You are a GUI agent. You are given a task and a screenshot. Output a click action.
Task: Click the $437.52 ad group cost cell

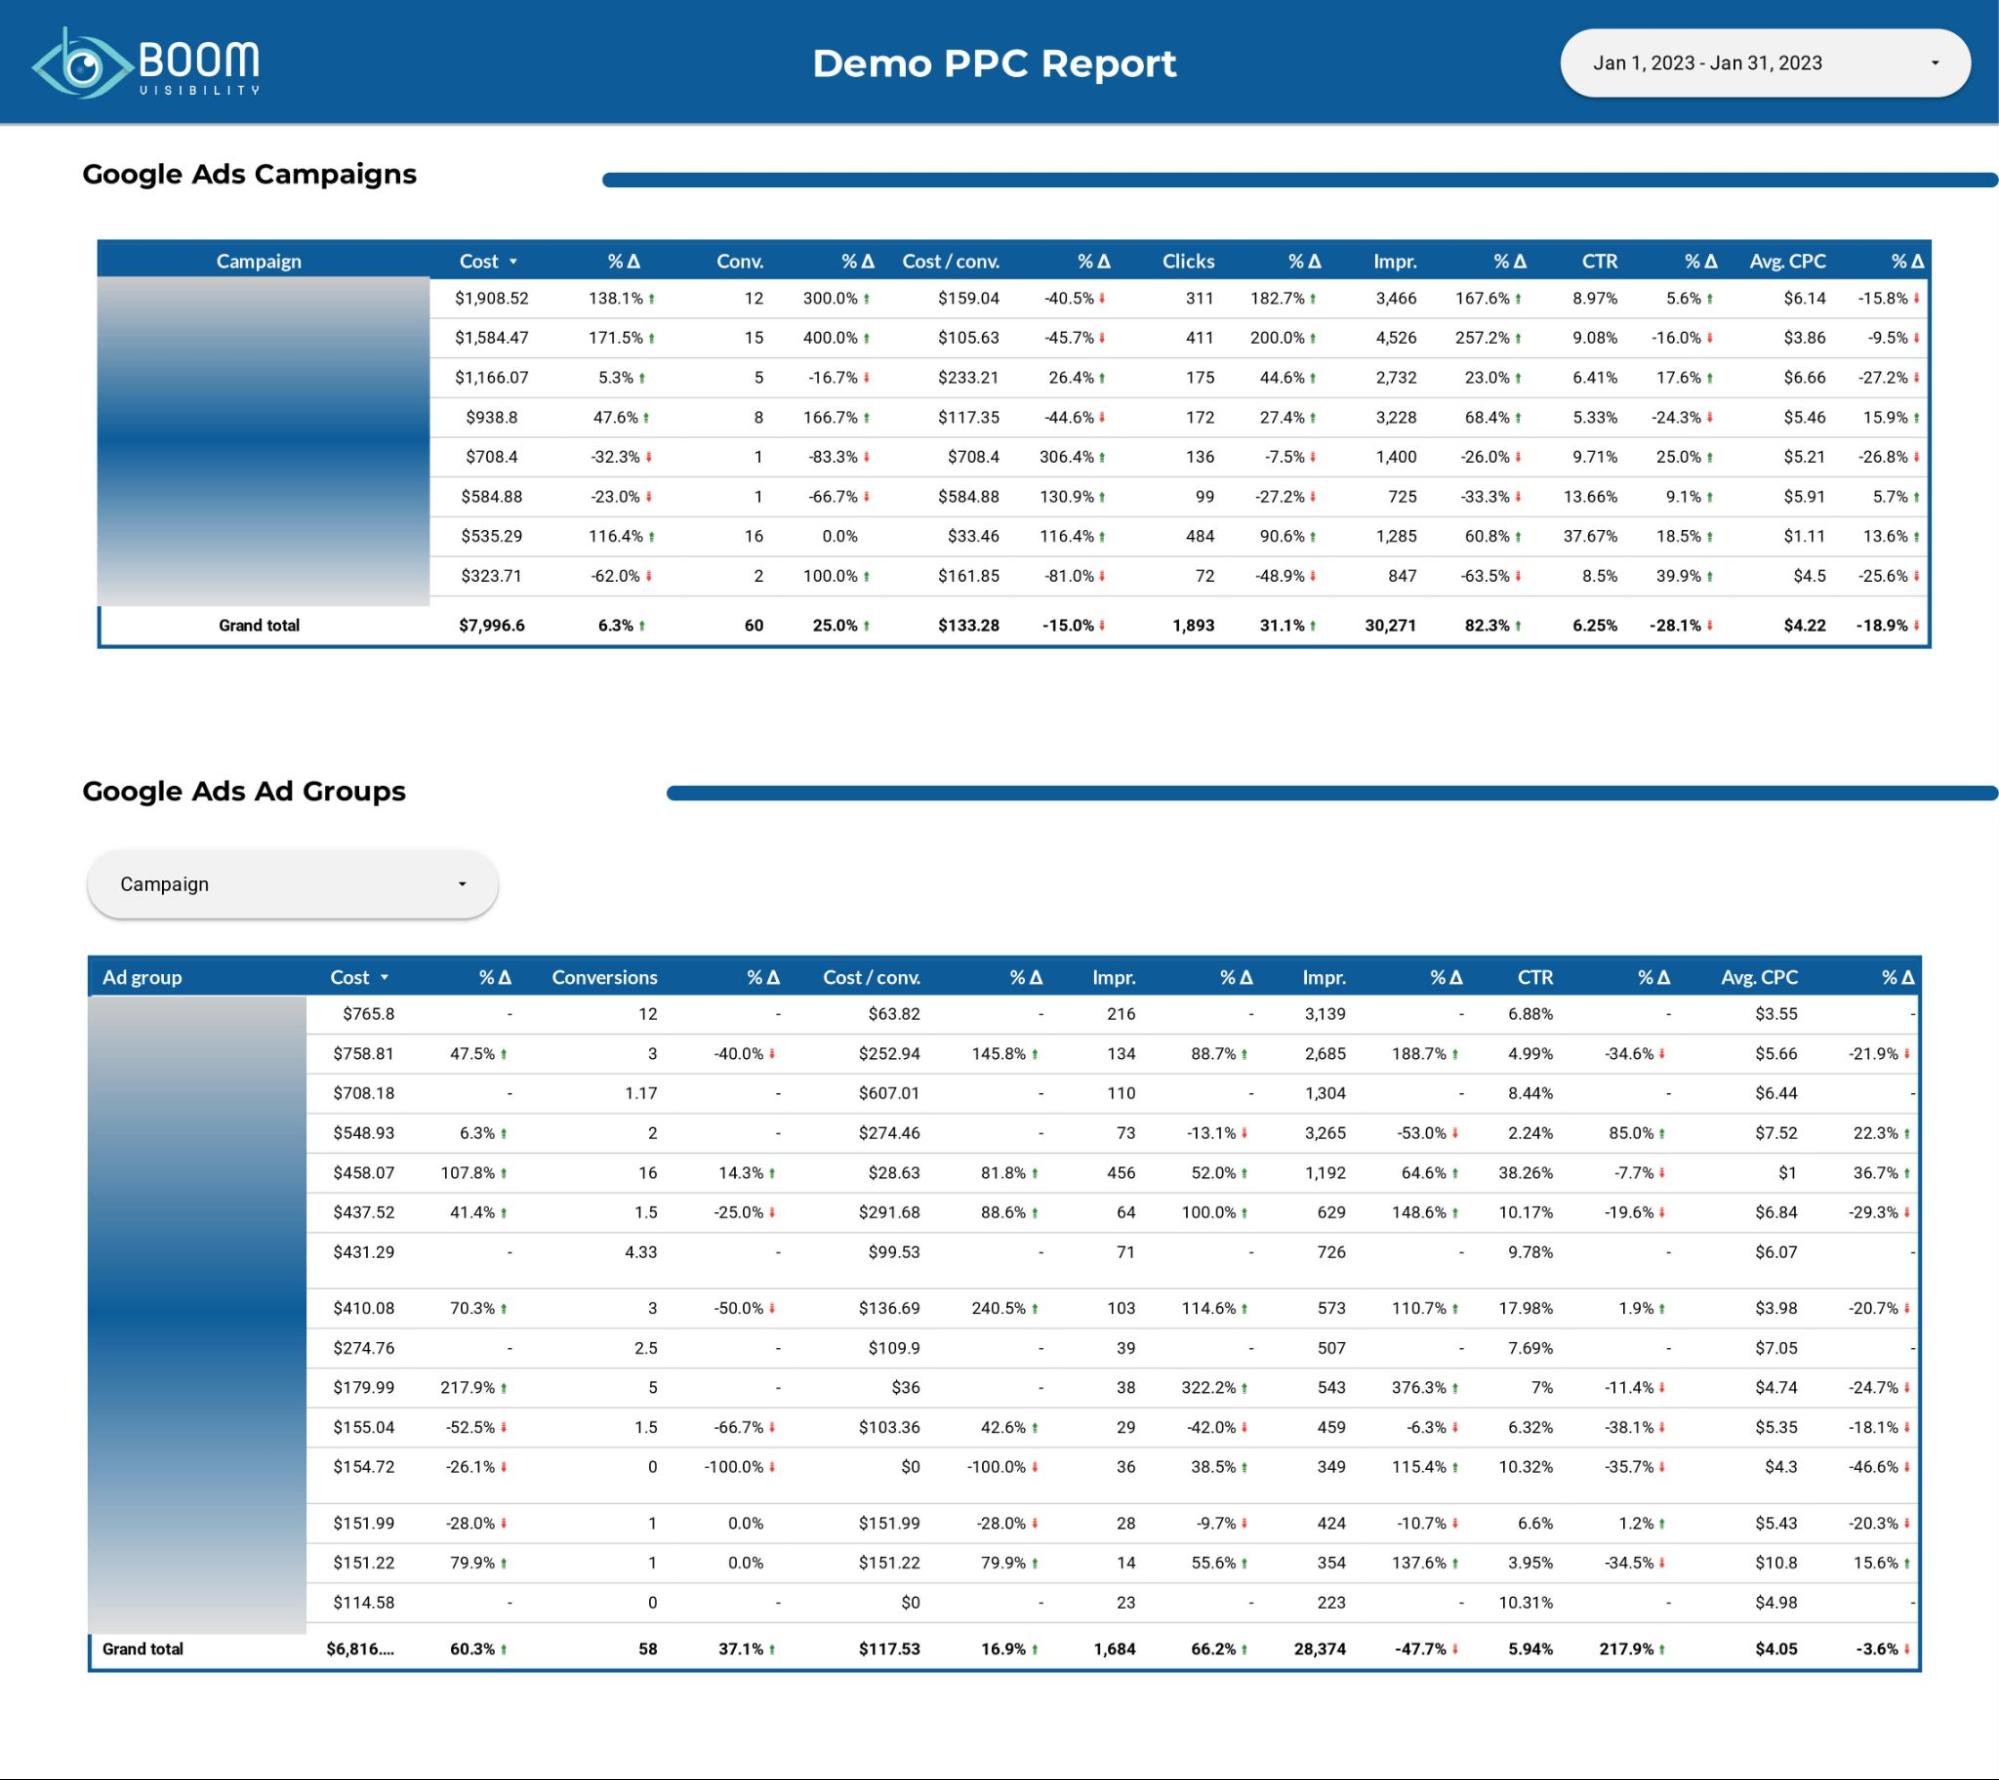364,1212
